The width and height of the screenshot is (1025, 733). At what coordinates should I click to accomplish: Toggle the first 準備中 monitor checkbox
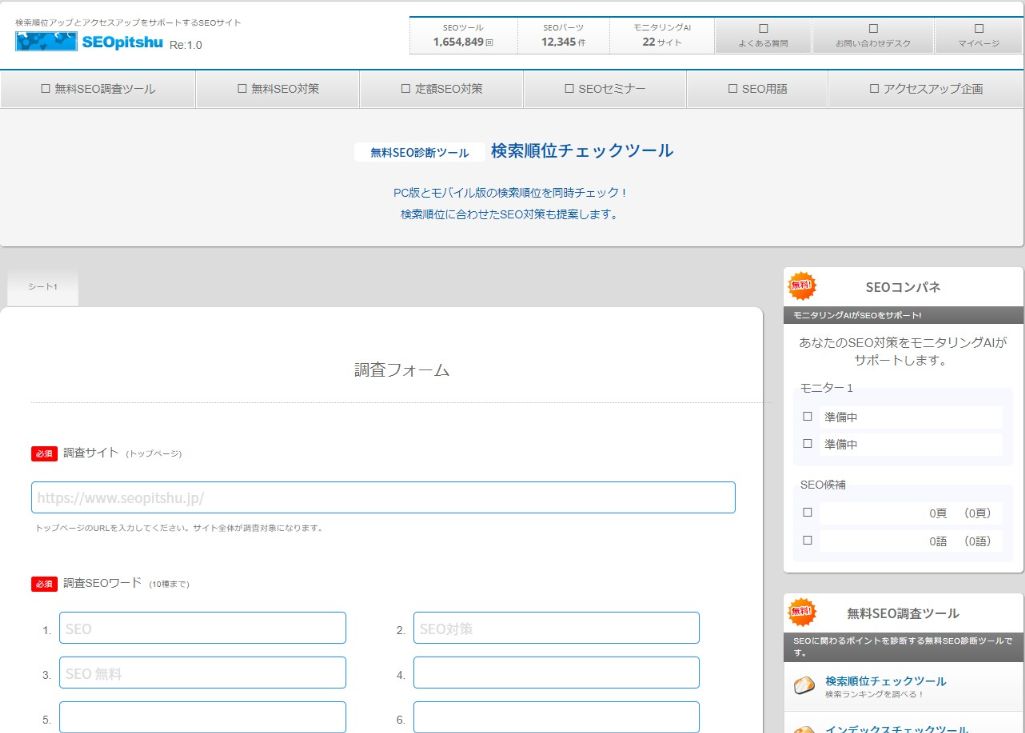808,417
